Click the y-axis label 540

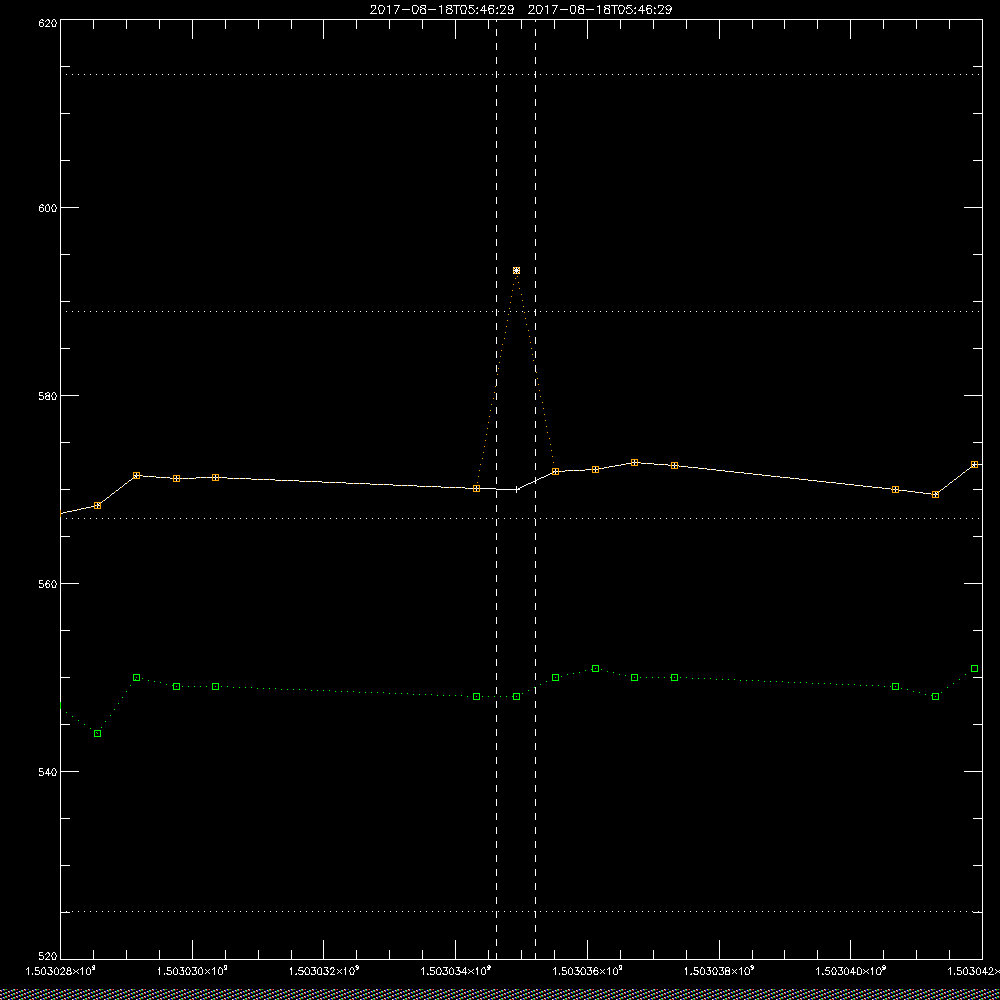point(48,772)
